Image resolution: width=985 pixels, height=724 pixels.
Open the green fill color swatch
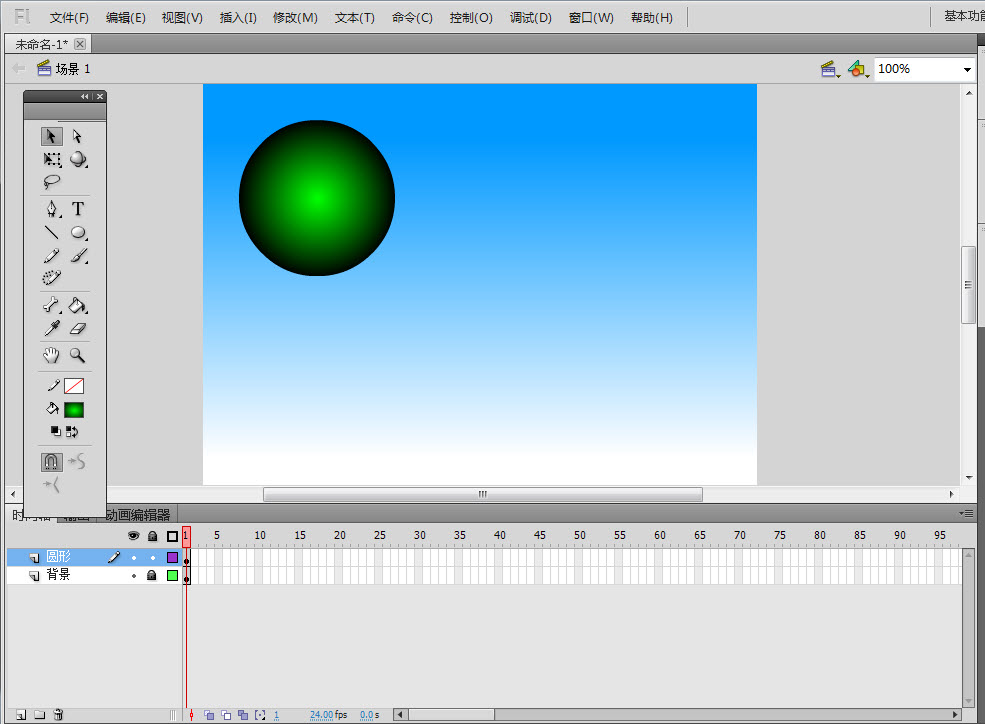[x=73, y=410]
